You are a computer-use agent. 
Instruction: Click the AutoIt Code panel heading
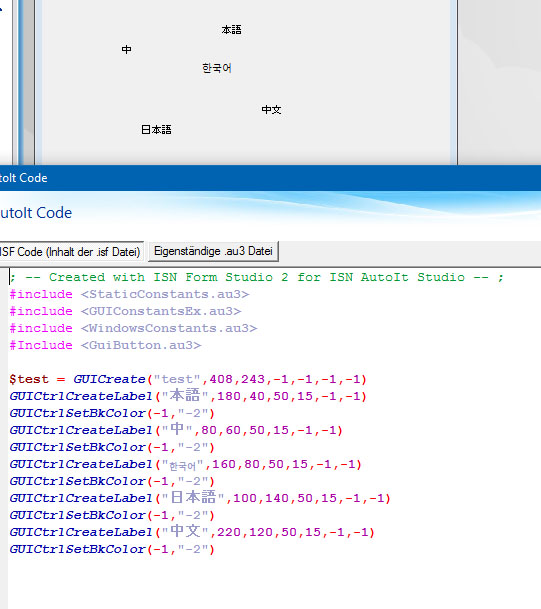[36, 213]
